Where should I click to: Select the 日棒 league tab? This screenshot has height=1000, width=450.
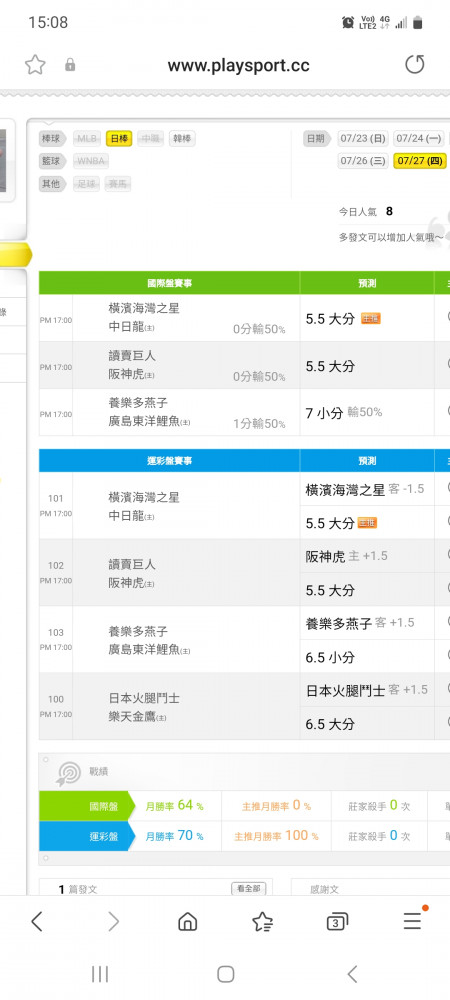pos(119,138)
